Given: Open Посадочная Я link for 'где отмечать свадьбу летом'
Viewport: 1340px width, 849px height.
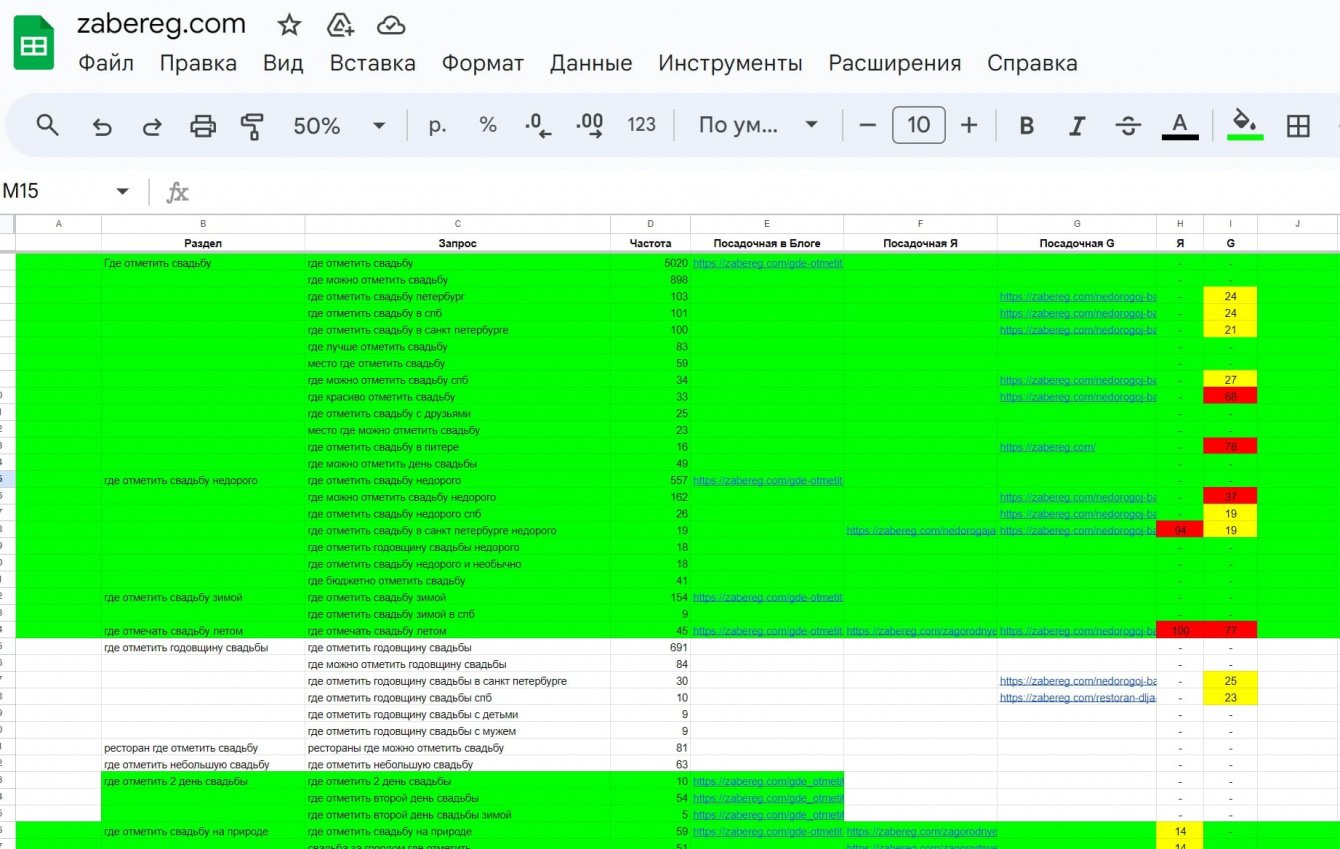Looking at the screenshot, I should point(921,631).
